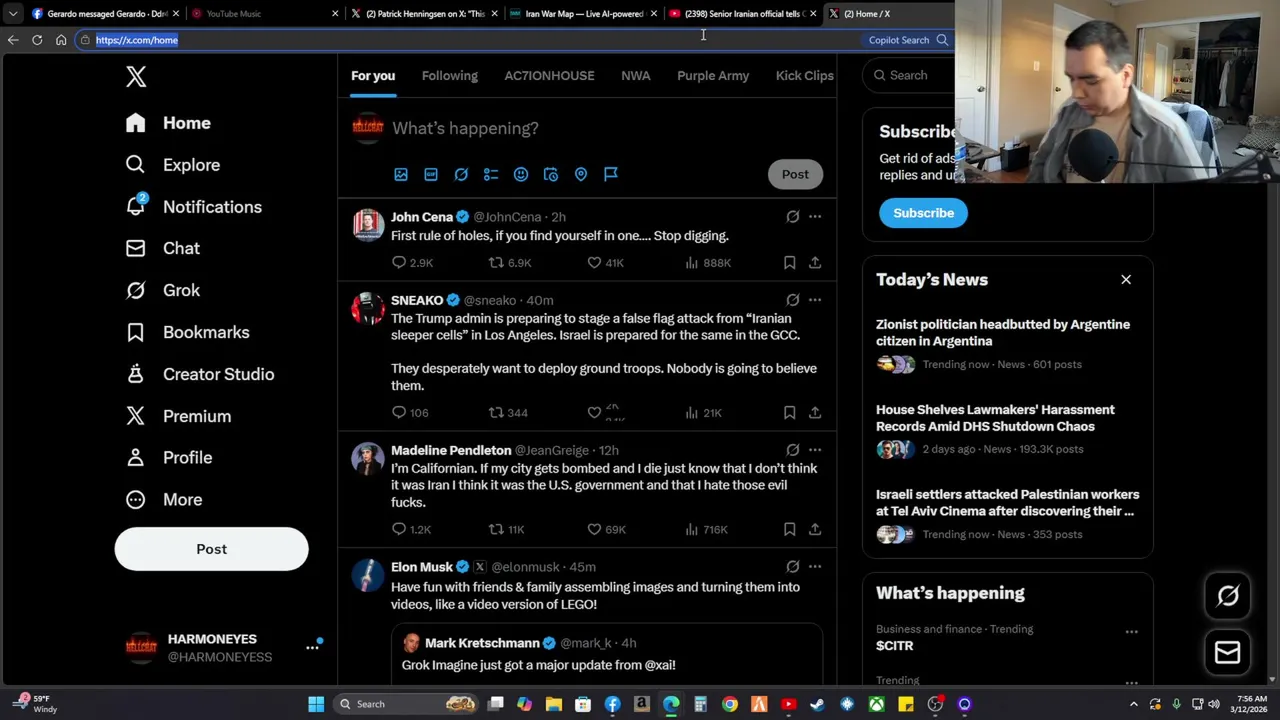This screenshot has height=720, width=1280.
Task: Open more options on Elon Musk's post
Action: click(x=815, y=566)
